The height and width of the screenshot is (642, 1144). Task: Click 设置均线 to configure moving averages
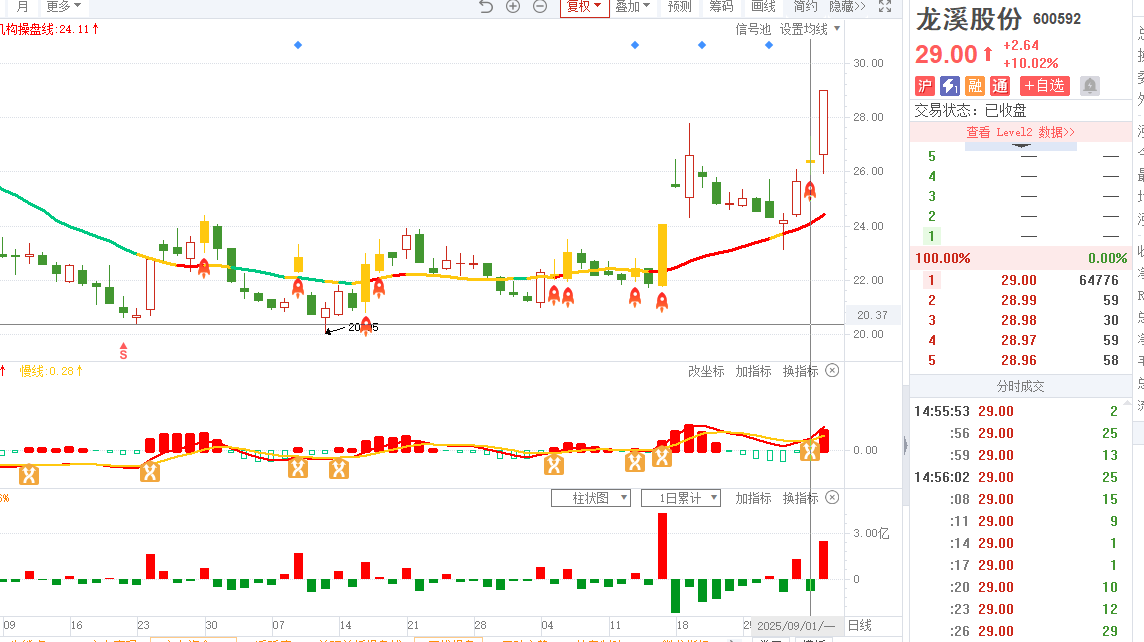(804, 30)
